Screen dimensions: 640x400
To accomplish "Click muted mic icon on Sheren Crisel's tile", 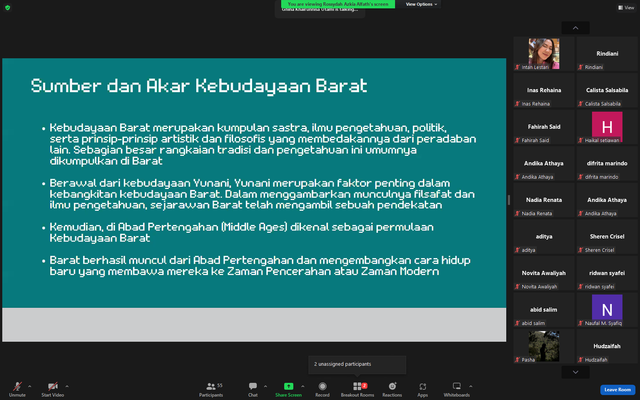I will tap(580, 250).
